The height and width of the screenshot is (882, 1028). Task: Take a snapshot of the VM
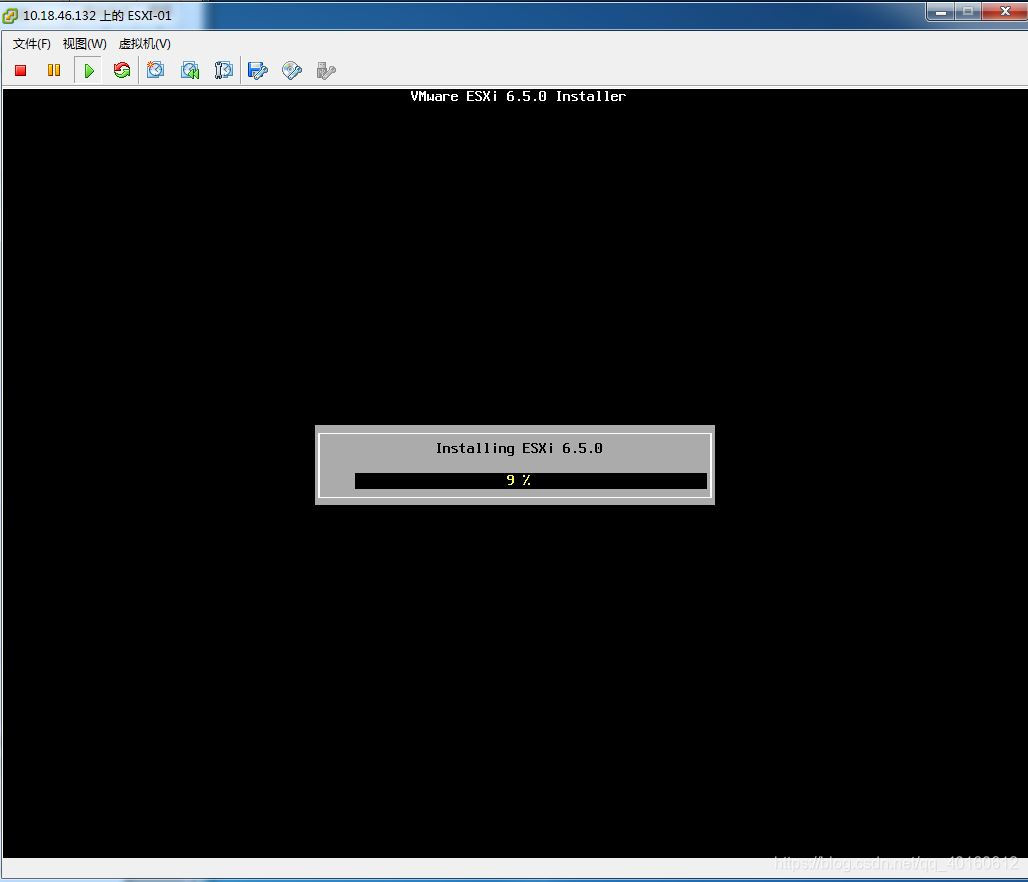[155, 70]
